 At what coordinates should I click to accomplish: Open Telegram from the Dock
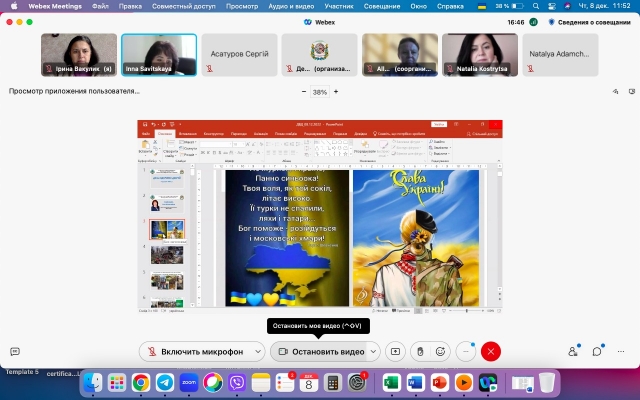[x=165, y=383]
